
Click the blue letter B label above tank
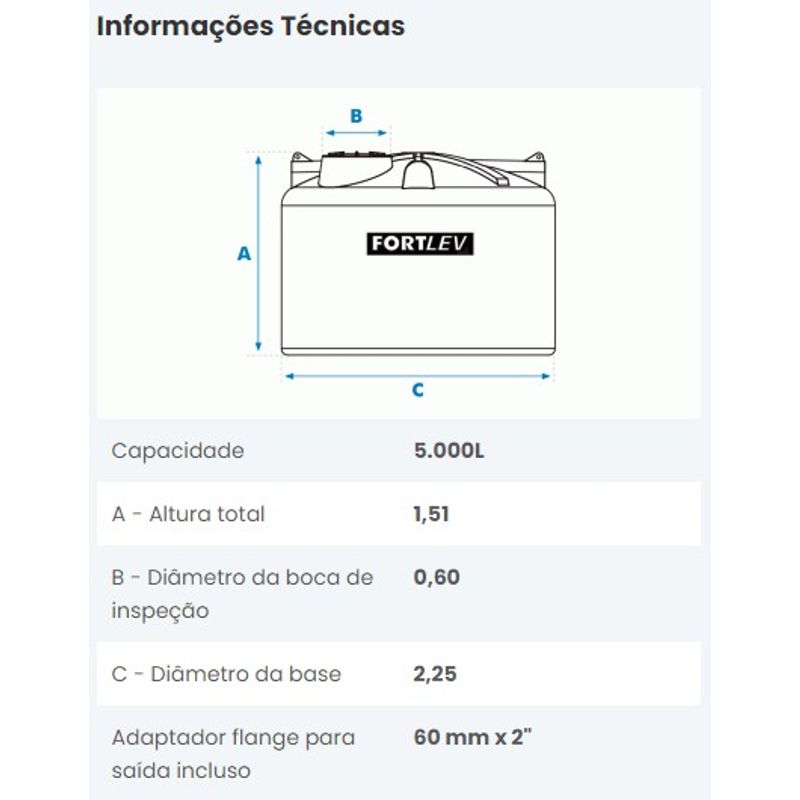(x=356, y=116)
